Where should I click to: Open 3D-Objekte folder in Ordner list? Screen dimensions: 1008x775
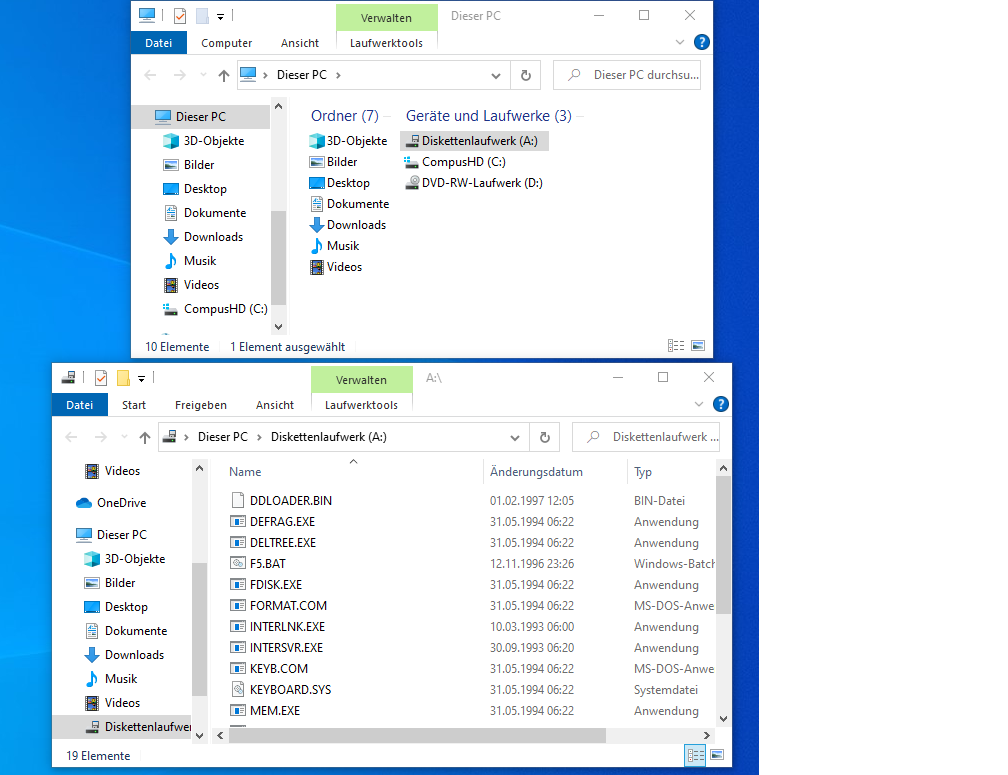[x=348, y=141]
